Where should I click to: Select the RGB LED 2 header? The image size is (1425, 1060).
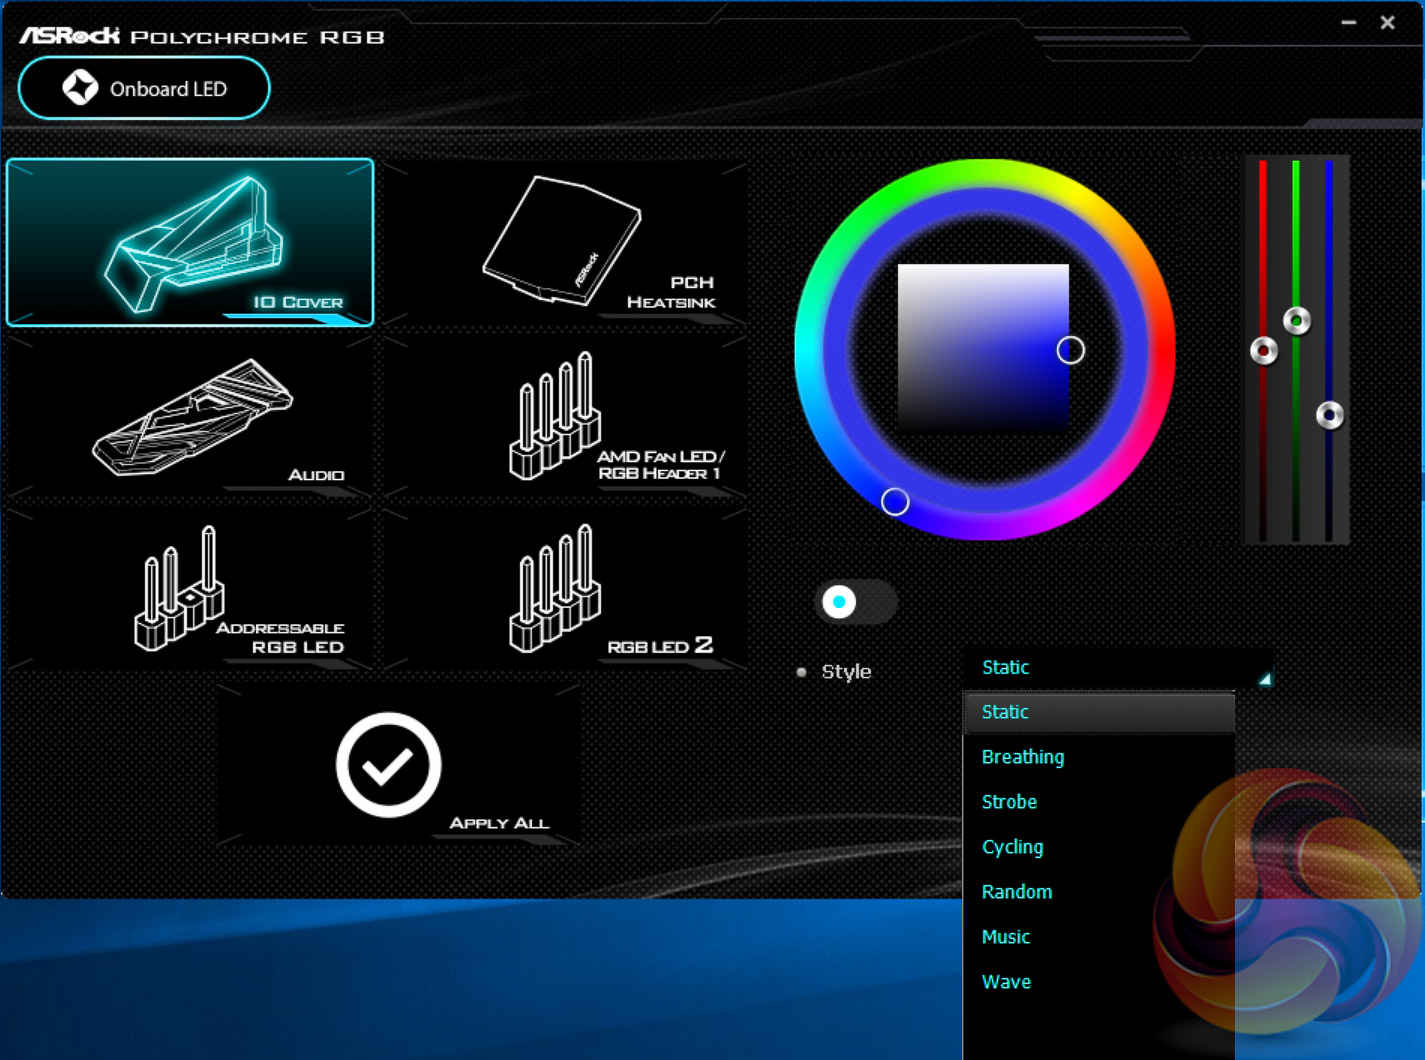(x=565, y=588)
